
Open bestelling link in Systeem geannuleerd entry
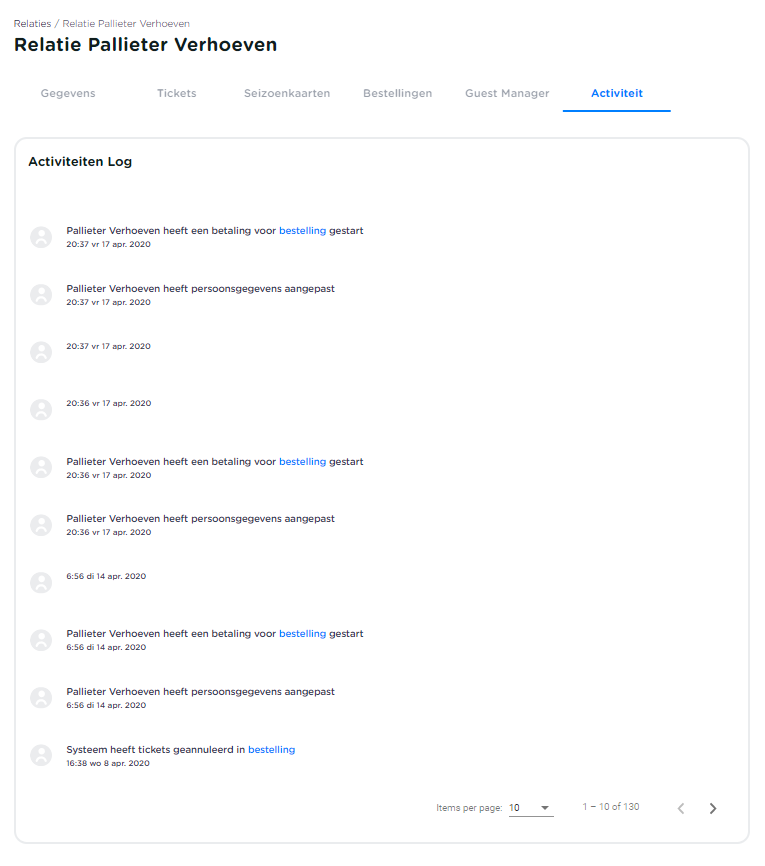pos(271,750)
